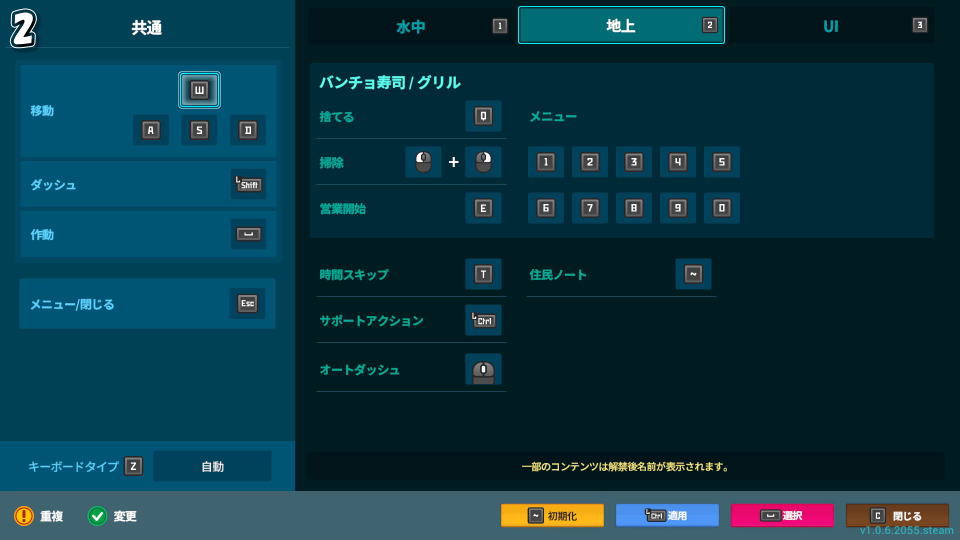Click the tilde key icon for 住民ノート
The width and height of the screenshot is (960, 540).
click(693, 274)
